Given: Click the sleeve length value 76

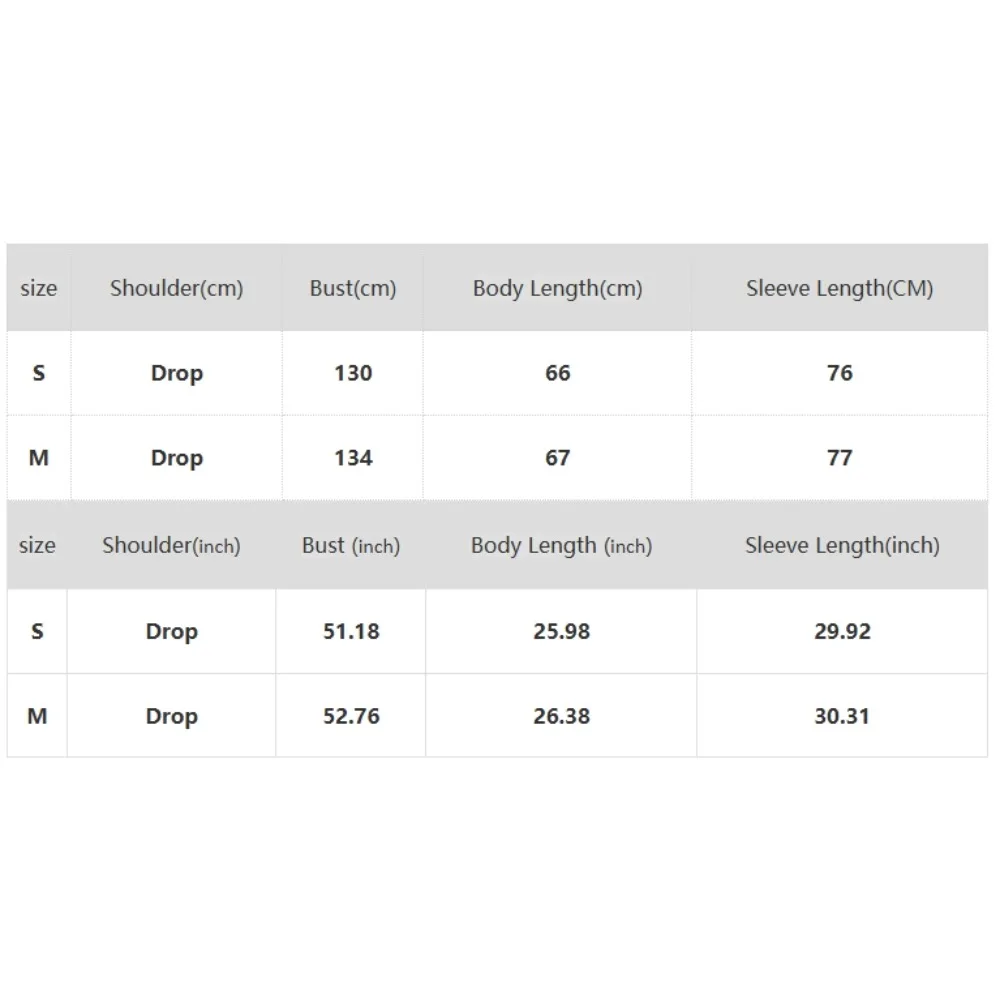Looking at the screenshot, I should tap(839, 373).
